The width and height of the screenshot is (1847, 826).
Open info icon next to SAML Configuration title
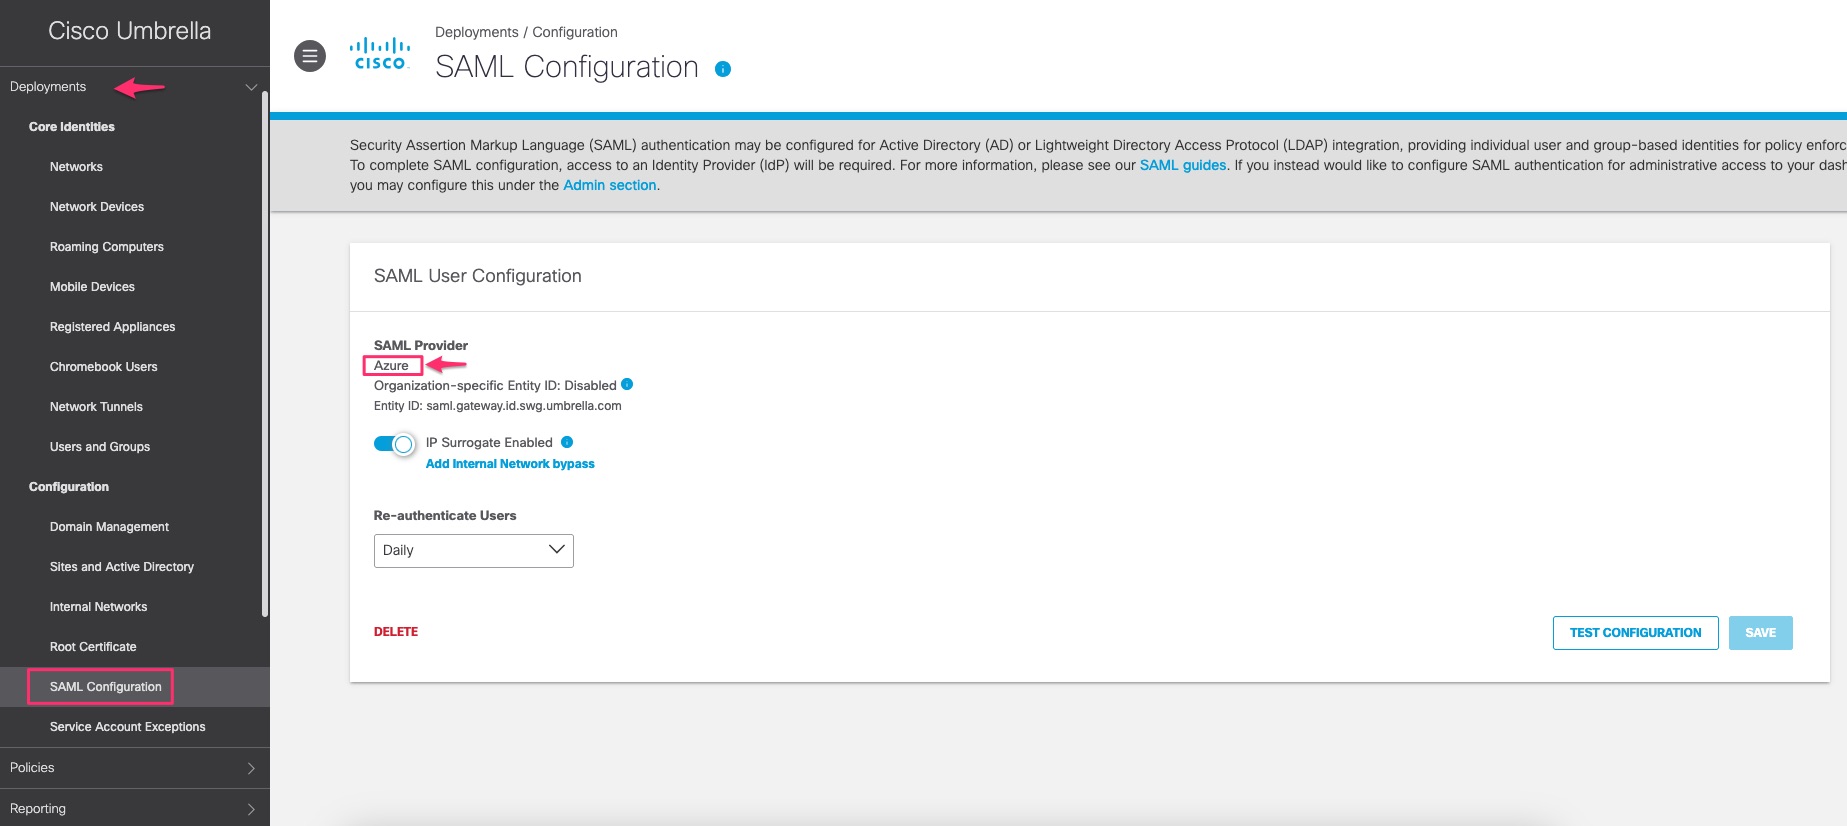coord(723,69)
